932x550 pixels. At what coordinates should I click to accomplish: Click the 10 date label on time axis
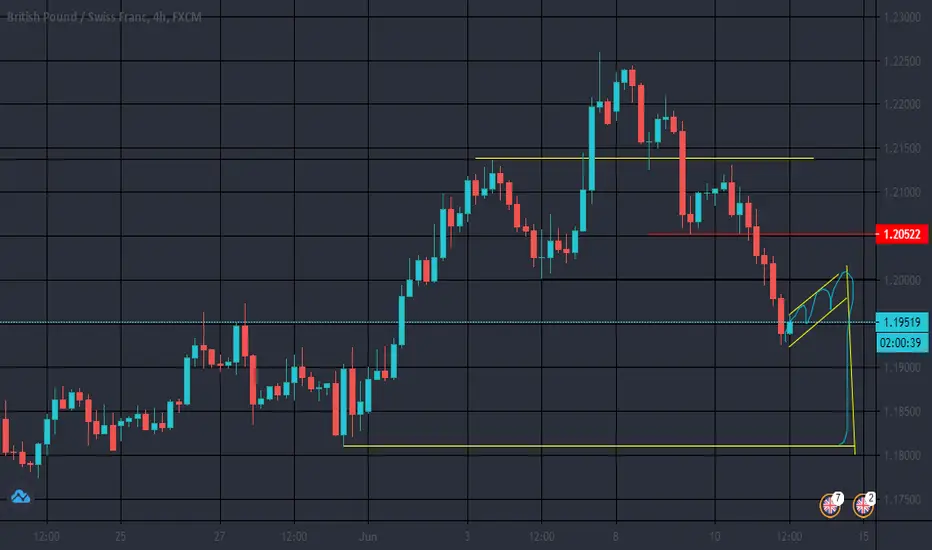click(x=714, y=536)
